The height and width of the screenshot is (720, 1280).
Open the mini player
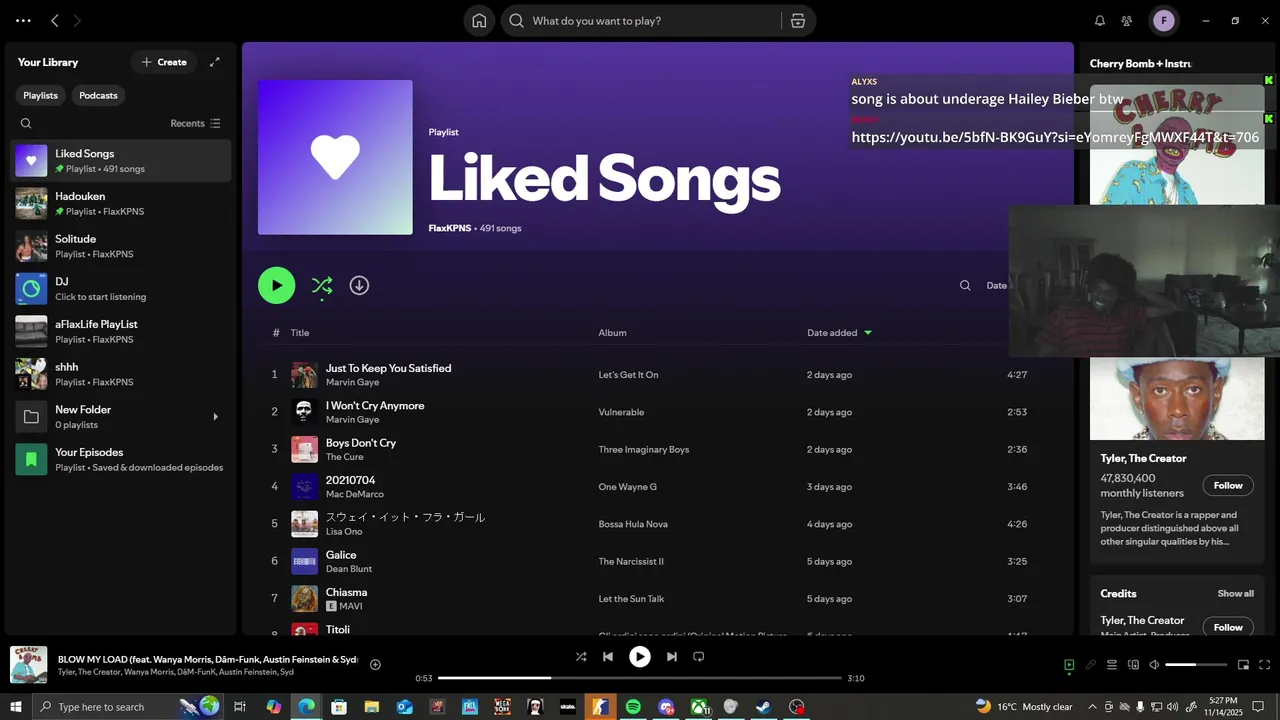1243,665
